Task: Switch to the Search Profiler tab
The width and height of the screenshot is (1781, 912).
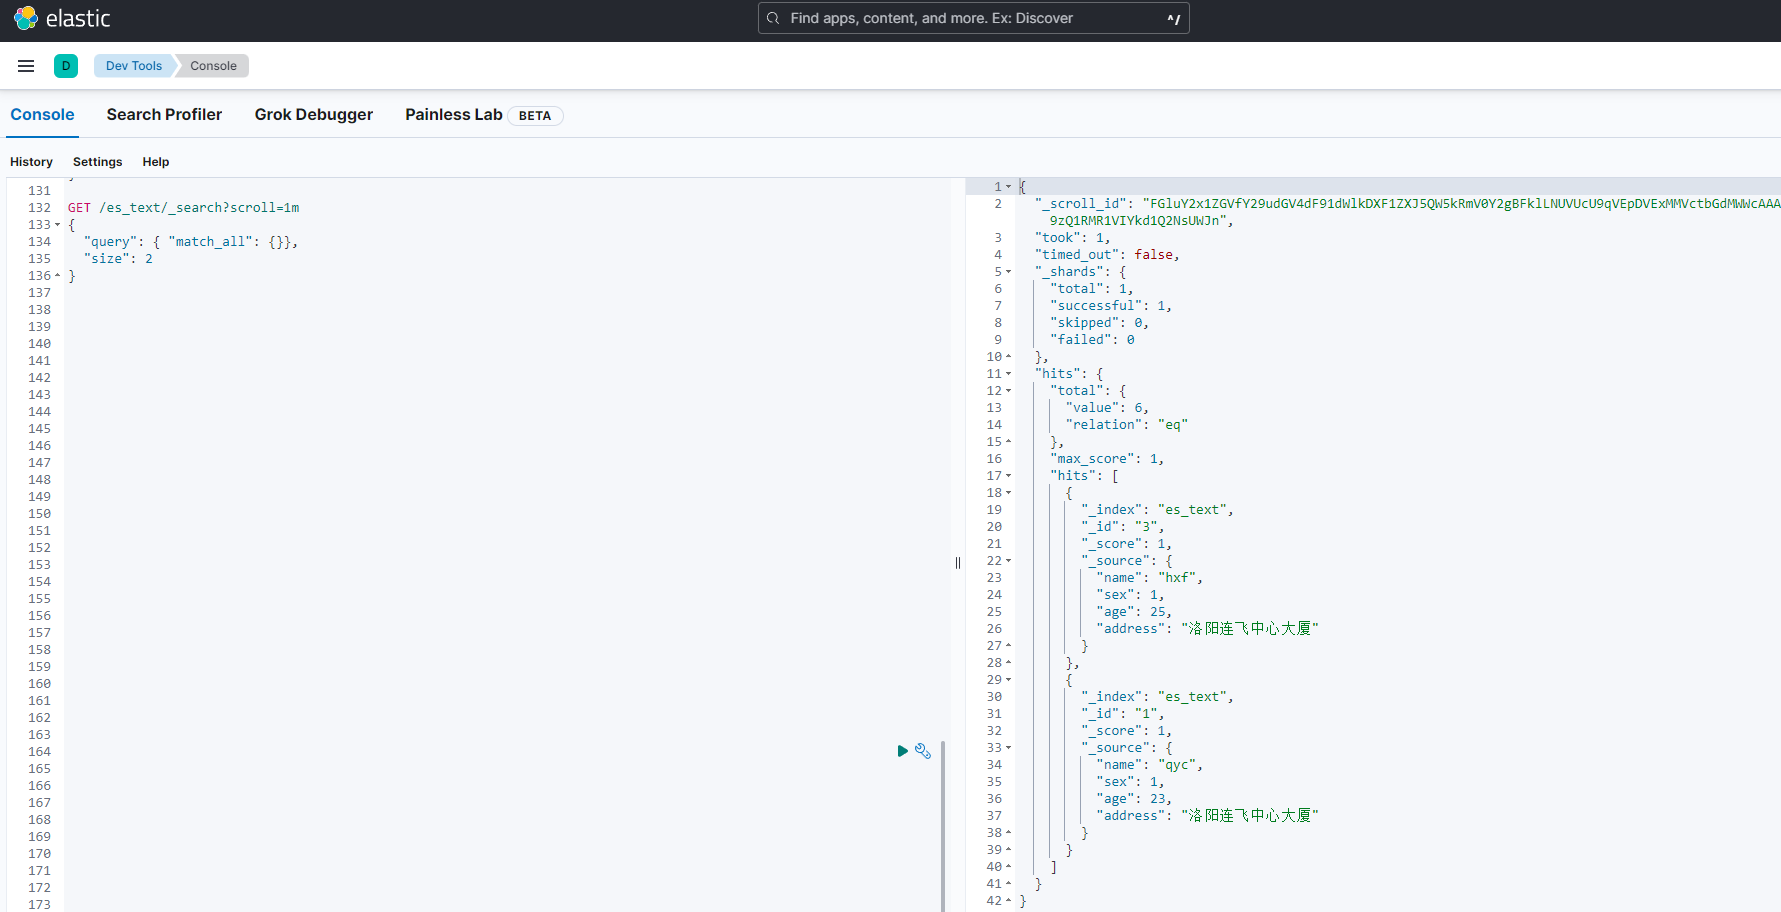Action: click(x=164, y=115)
